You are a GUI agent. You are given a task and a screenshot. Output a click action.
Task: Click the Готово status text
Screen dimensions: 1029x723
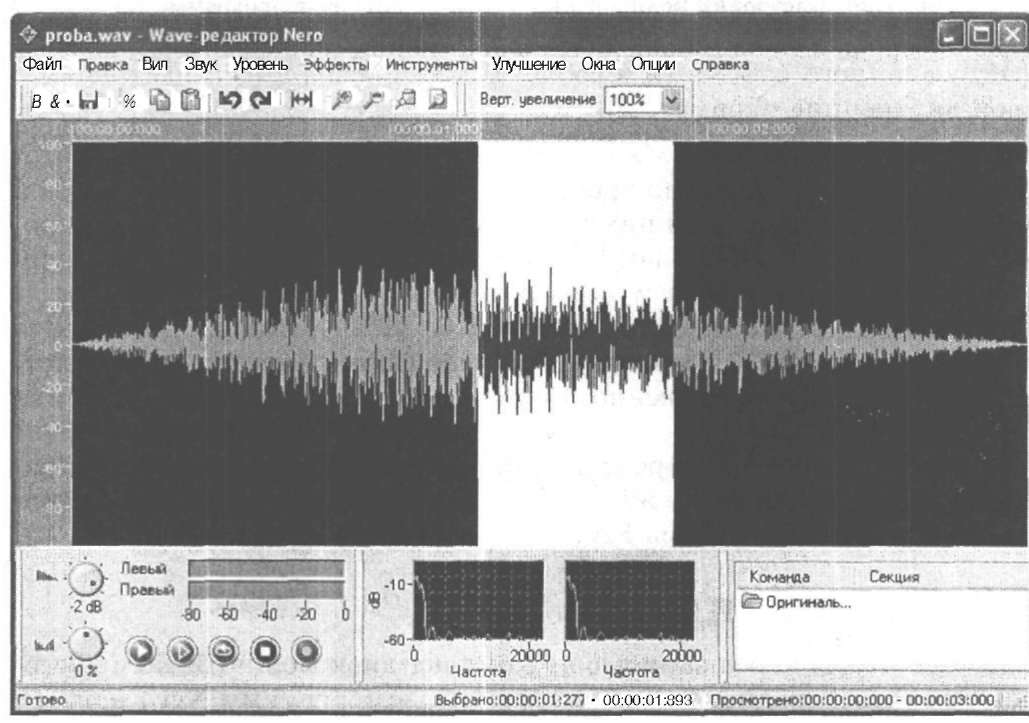point(41,700)
